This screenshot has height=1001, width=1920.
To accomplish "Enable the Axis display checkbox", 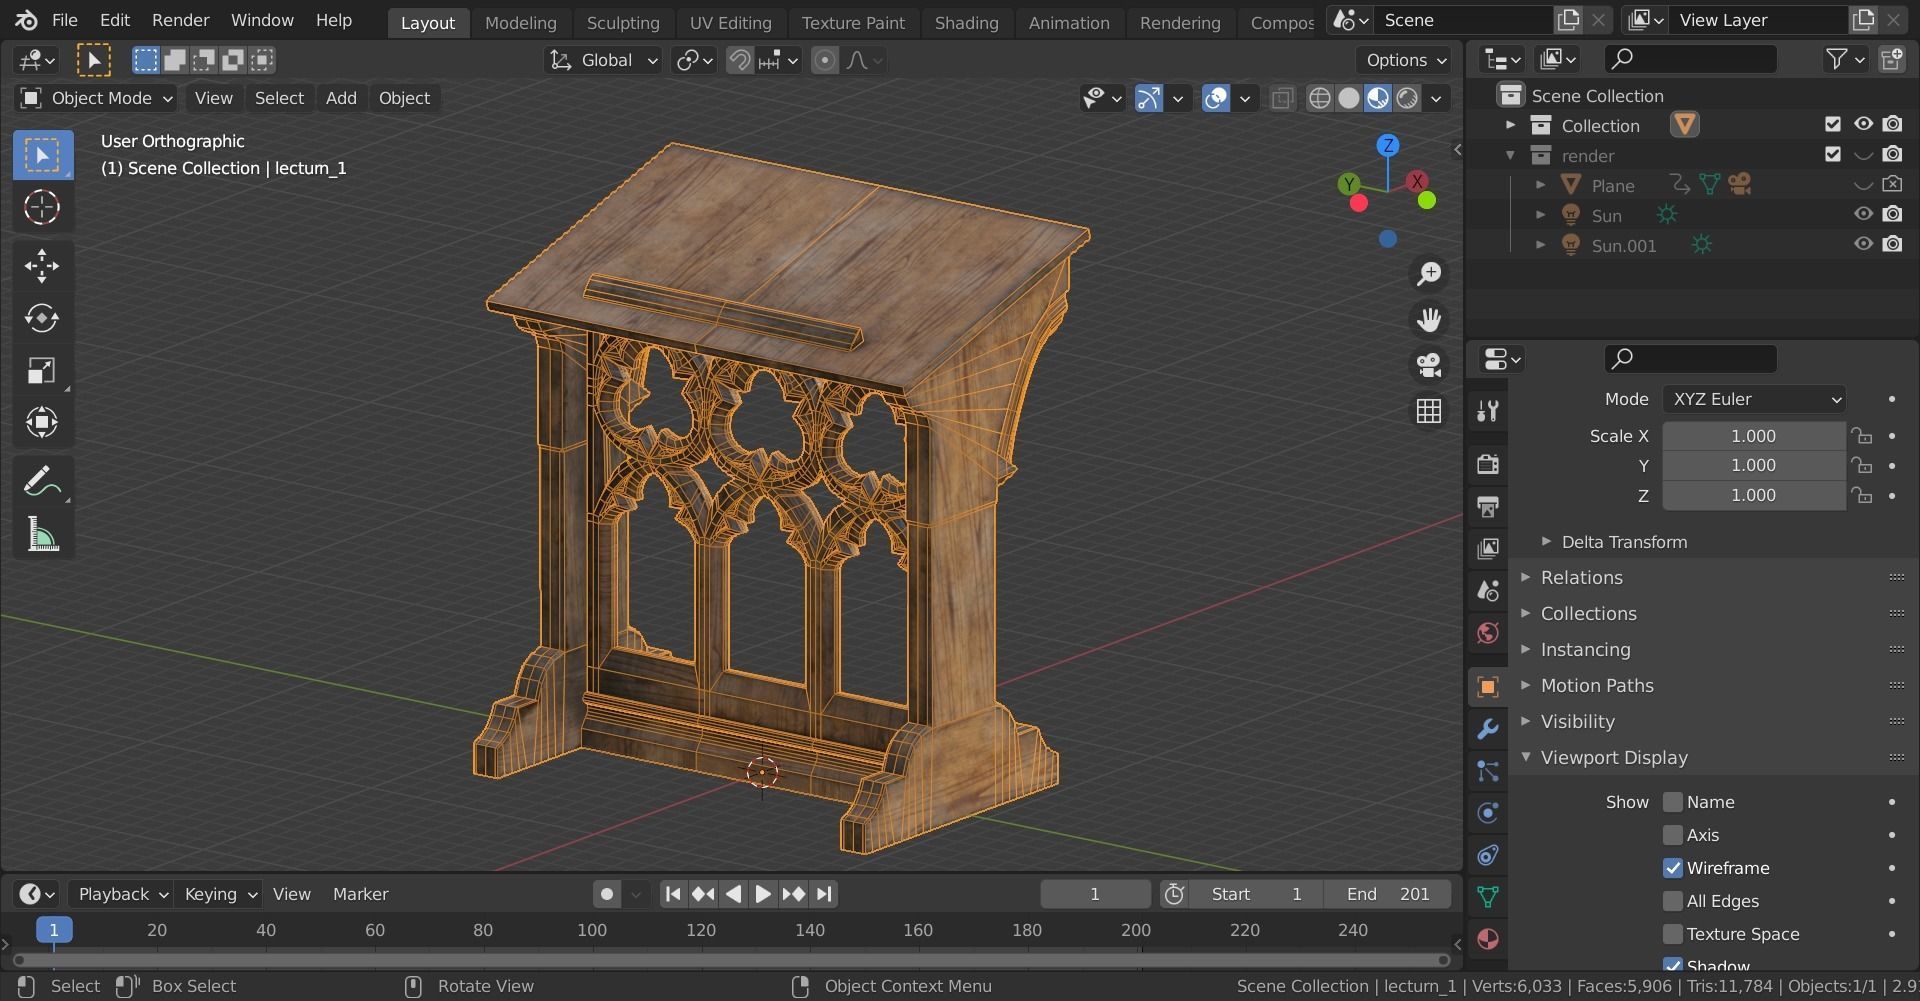I will (1672, 835).
